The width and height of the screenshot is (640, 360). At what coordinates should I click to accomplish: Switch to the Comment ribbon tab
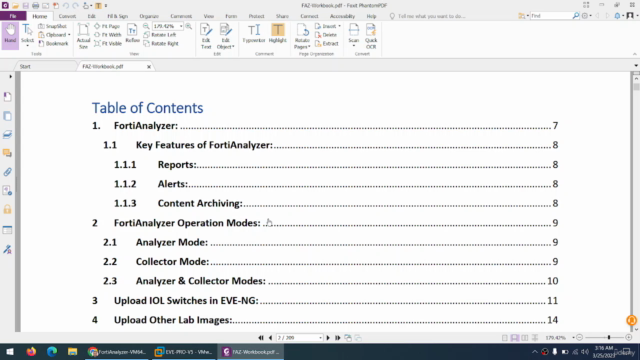point(181,16)
